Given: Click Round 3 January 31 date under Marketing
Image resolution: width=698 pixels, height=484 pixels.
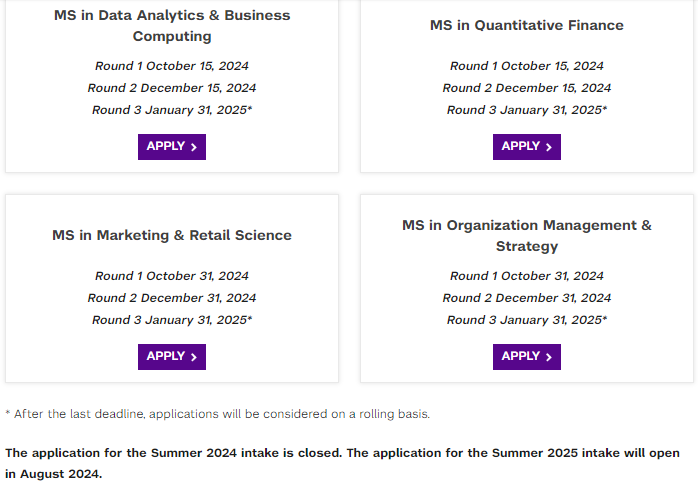Looking at the screenshot, I should [x=172, y=320].
